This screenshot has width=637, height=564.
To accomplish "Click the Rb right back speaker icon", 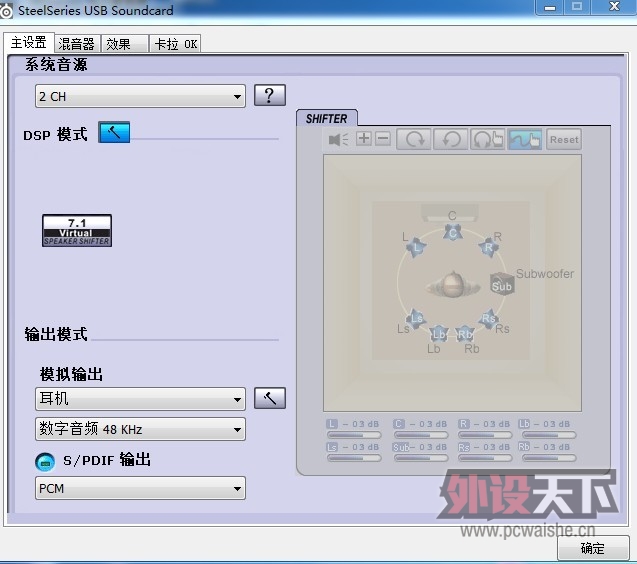I will coord(465,334).
